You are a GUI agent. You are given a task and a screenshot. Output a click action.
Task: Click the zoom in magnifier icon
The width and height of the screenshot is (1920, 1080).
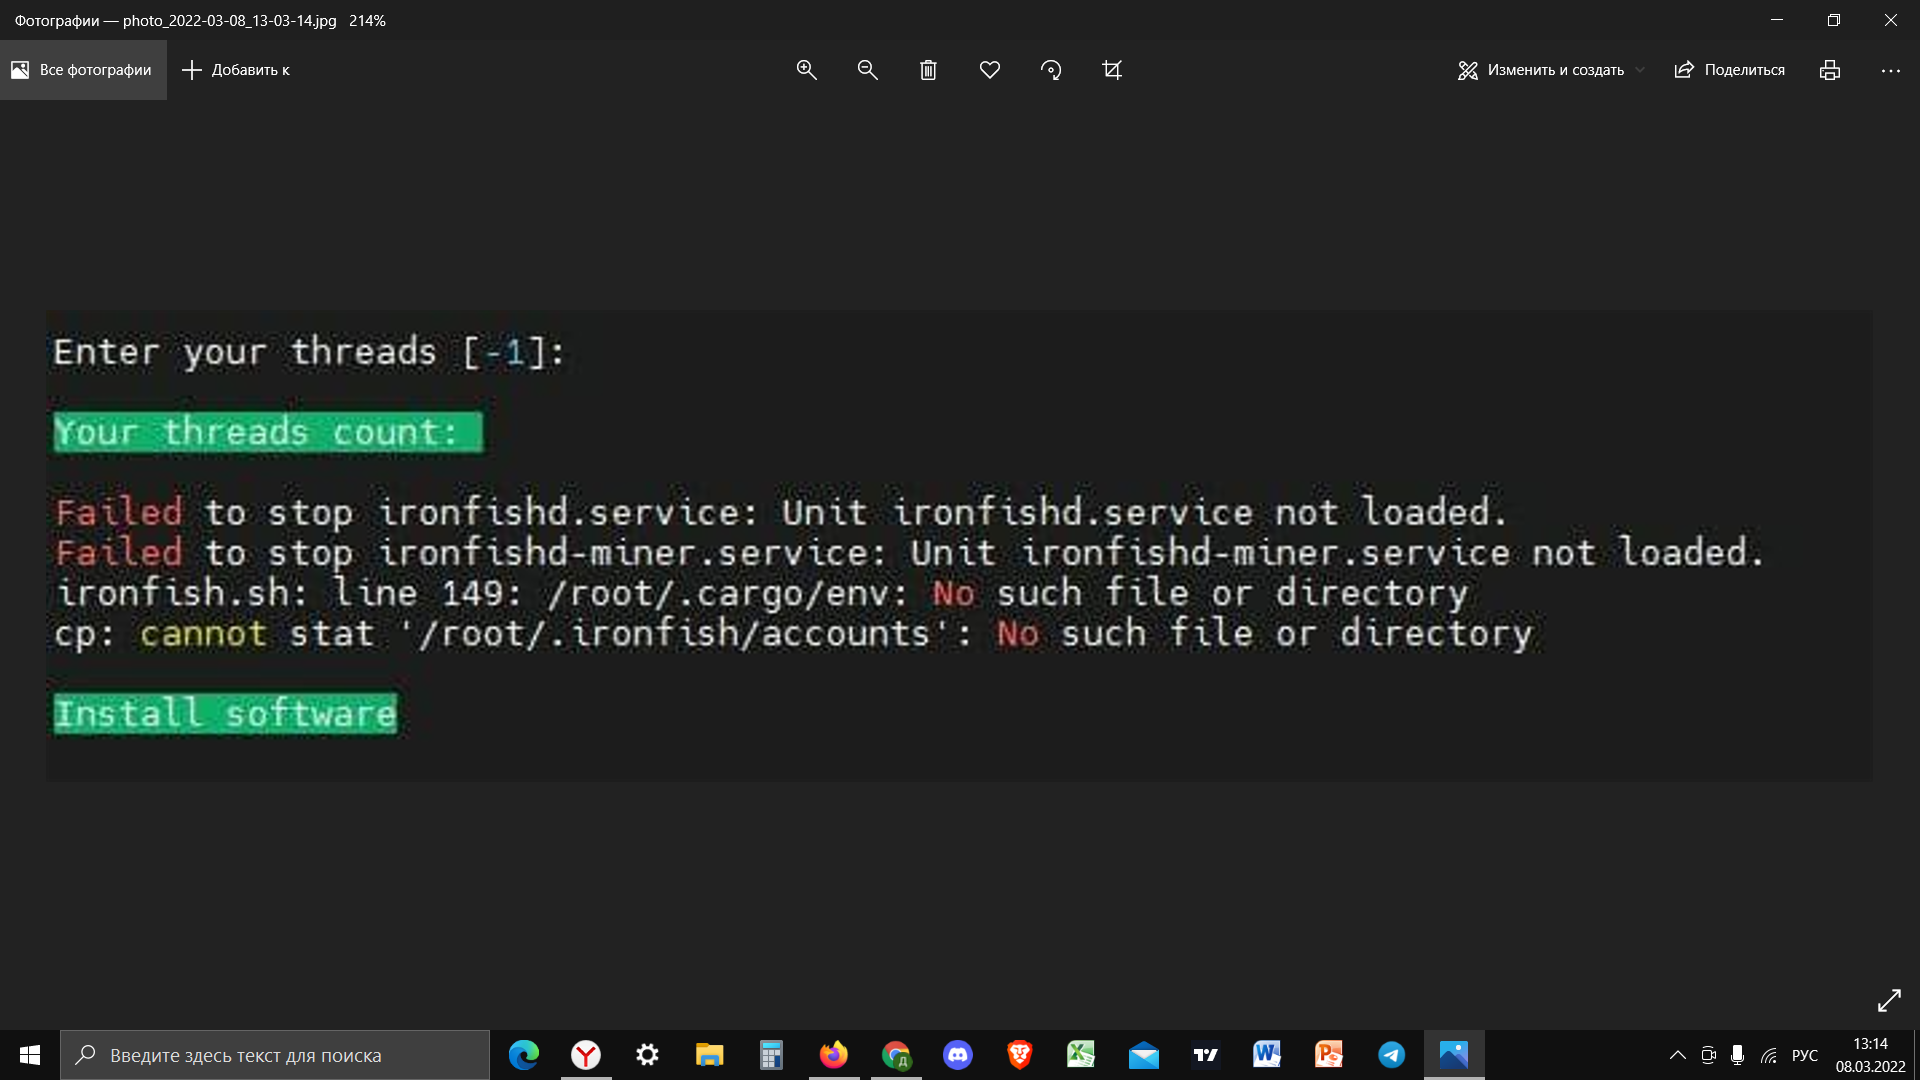tap(806, 70)
